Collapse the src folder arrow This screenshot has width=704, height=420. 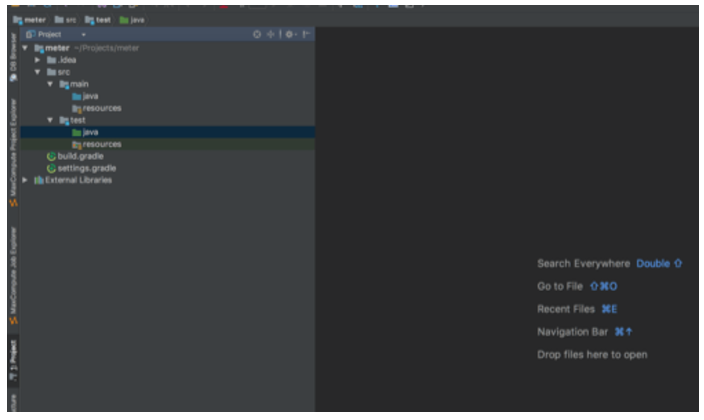38,72
